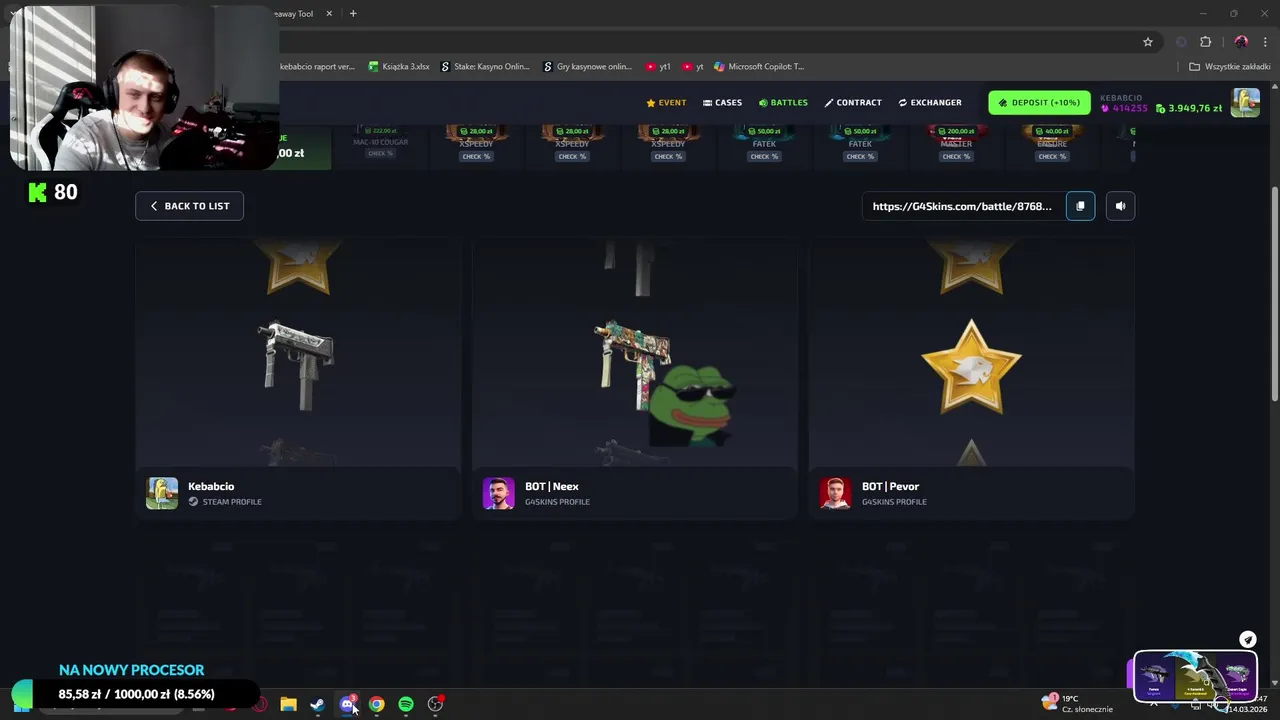Mute the battle sound speaker icon
1280x720 pixels.
pos(1120,206)
